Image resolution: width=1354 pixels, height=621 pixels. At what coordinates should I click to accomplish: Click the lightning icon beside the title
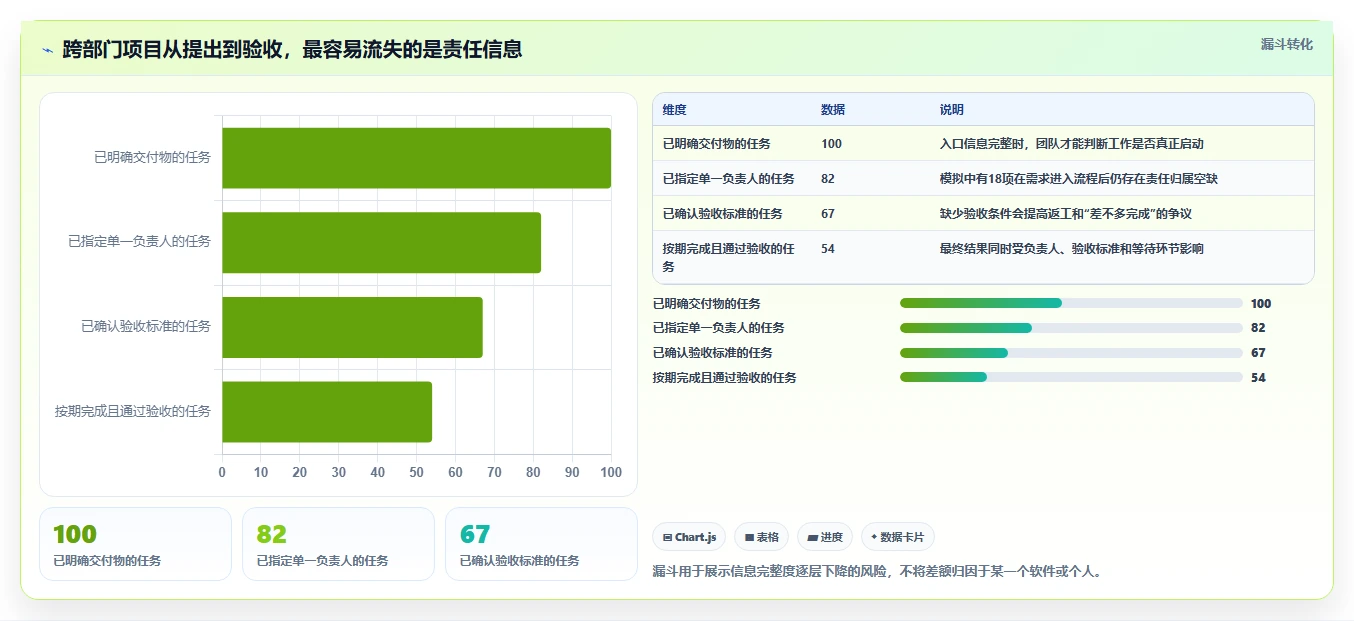(x=47, y=49)
